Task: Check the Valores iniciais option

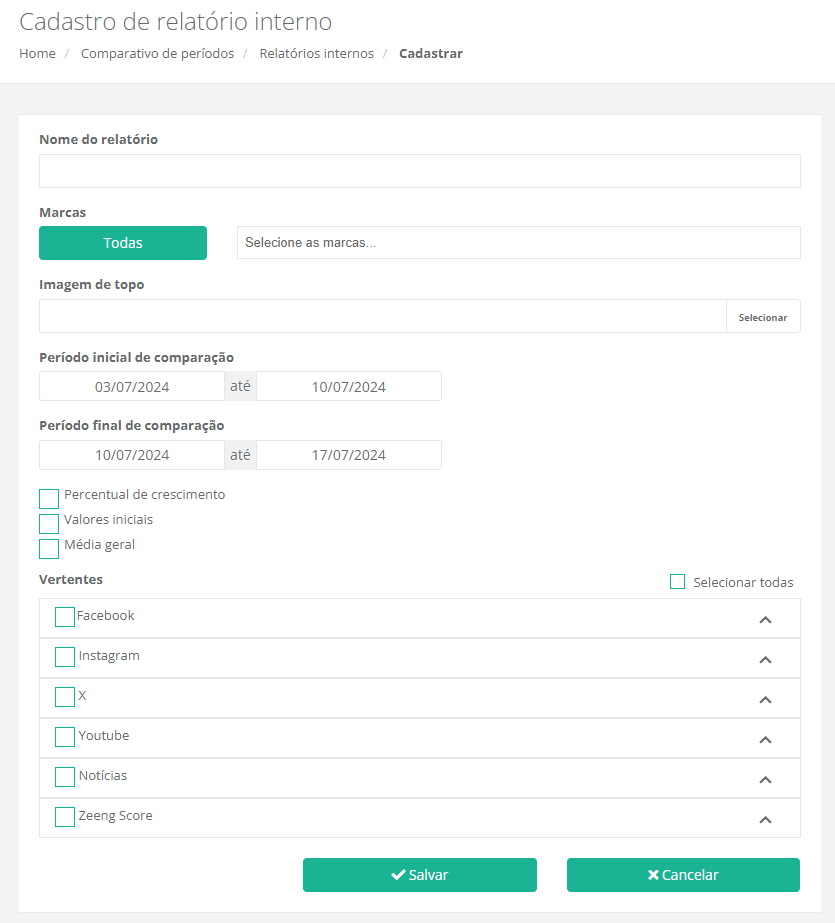Action: pos(49,523)
